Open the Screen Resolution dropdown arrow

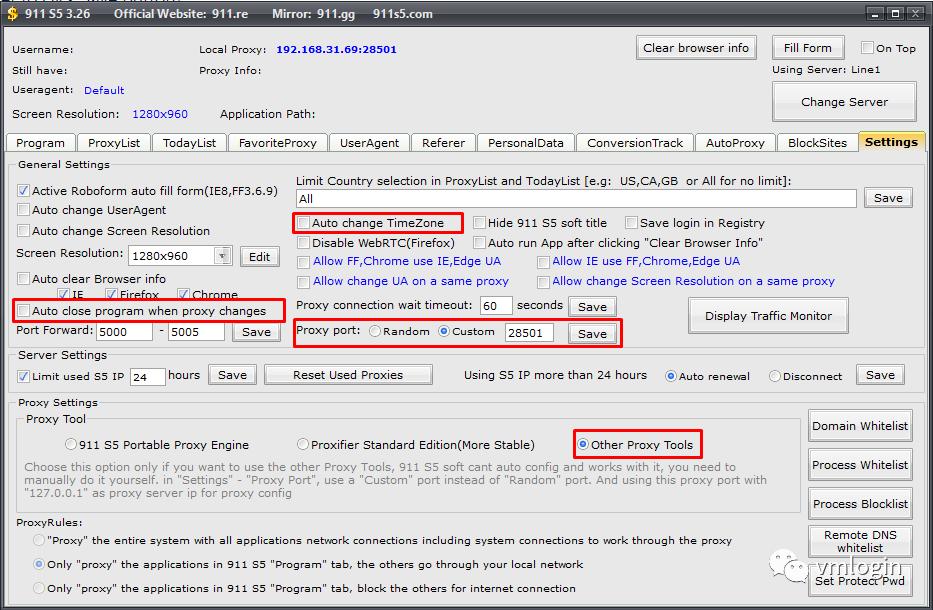point(222,256)
